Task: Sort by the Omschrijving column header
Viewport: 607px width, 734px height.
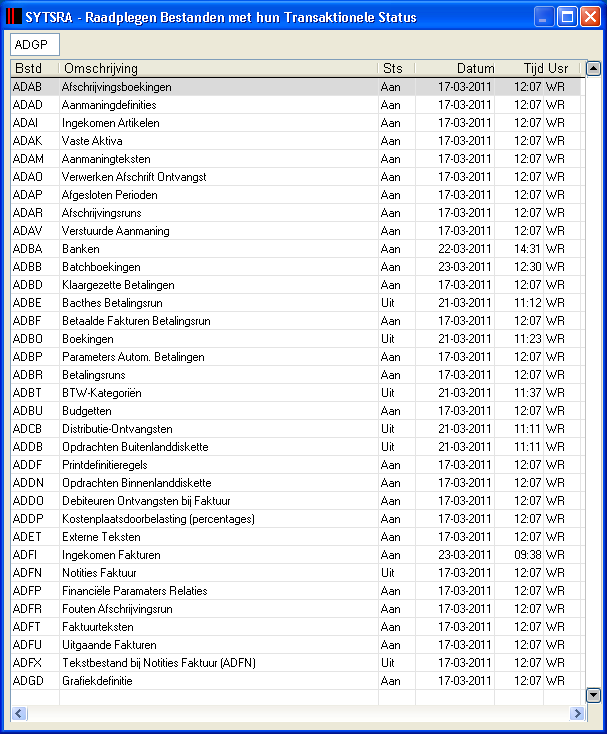Action: (218, 68)
